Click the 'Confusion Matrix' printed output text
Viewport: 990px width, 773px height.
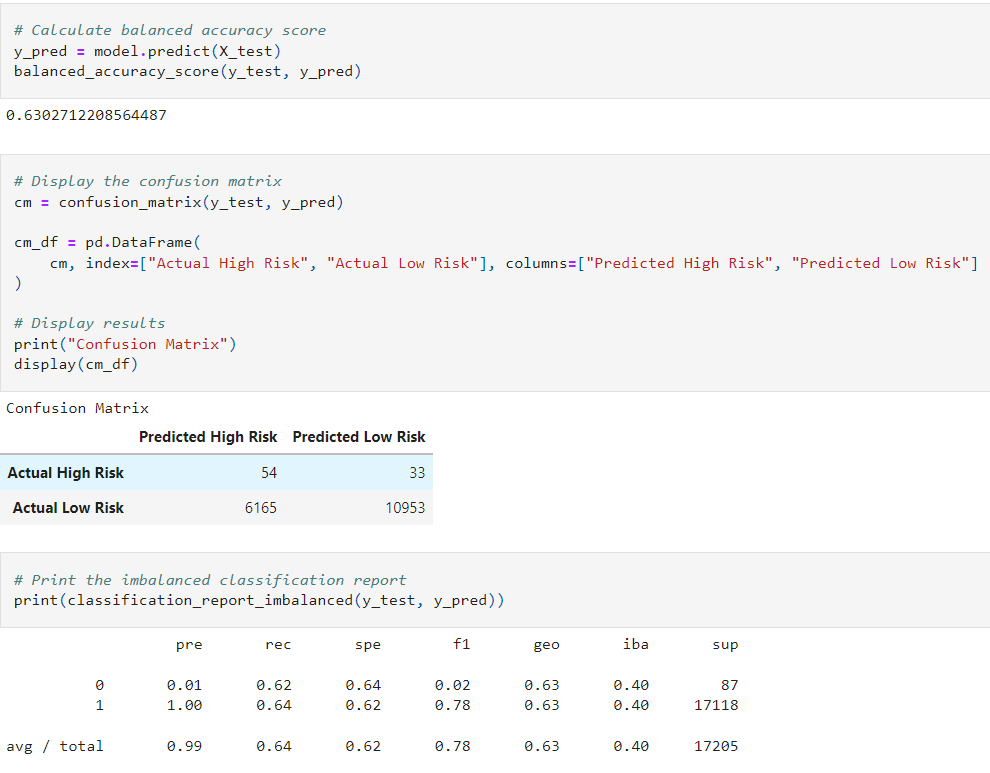tap(78, 409)
